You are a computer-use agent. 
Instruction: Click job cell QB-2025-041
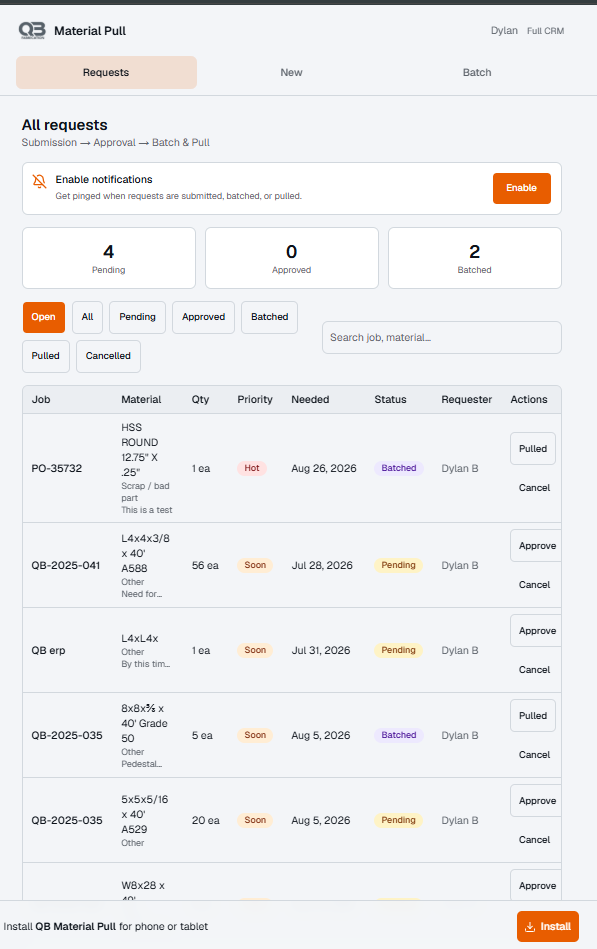point(65,565)
